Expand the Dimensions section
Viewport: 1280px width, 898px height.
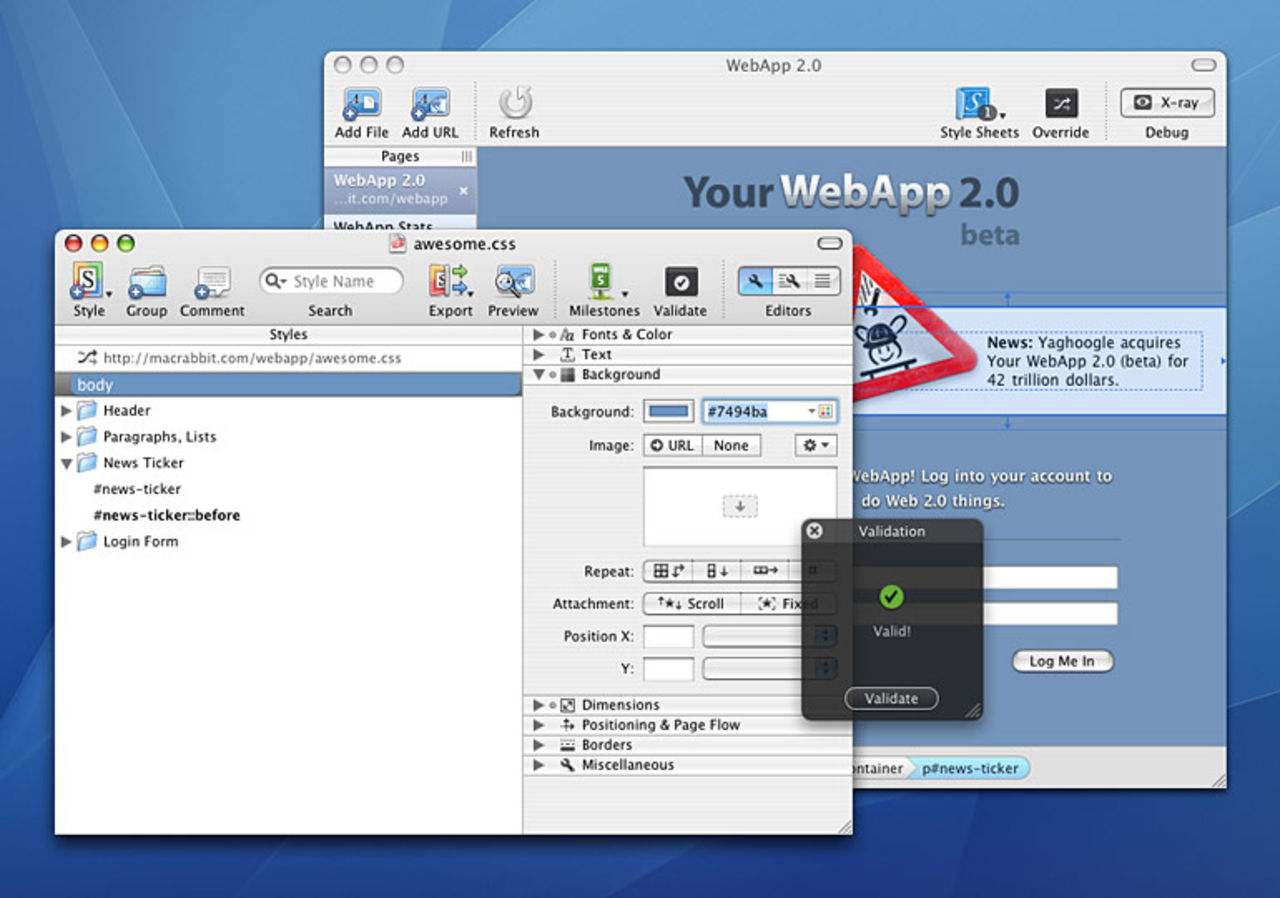pyautogui.click(x=539, y=705)
